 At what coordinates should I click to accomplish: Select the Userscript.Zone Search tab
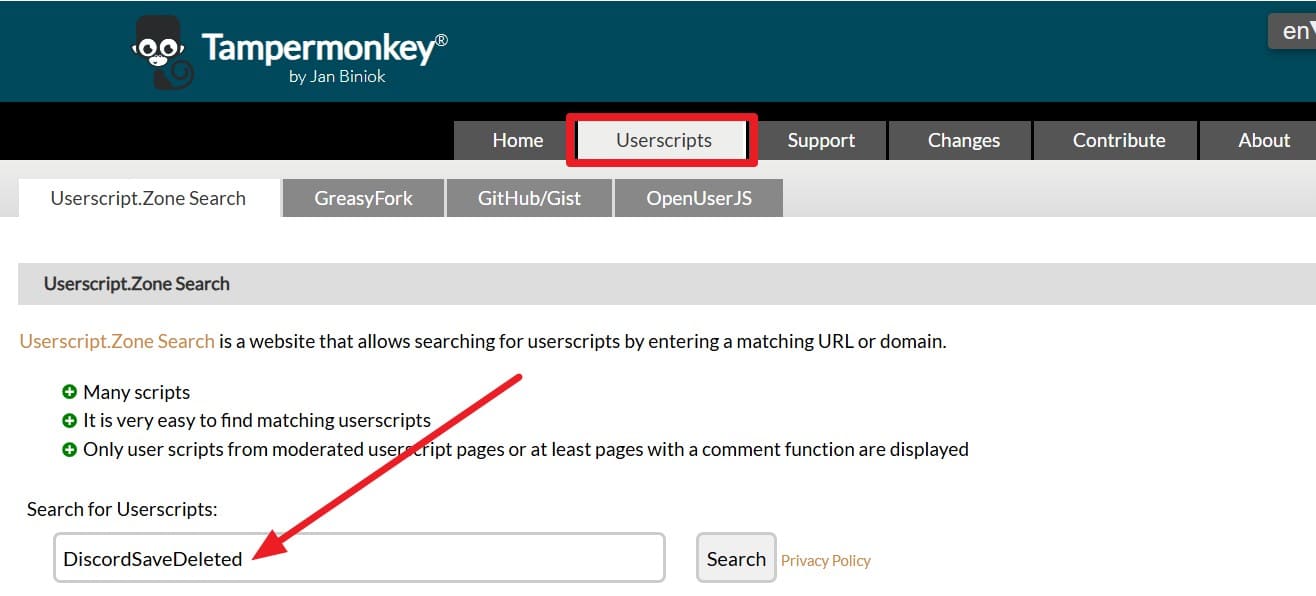tap(148, 198)
